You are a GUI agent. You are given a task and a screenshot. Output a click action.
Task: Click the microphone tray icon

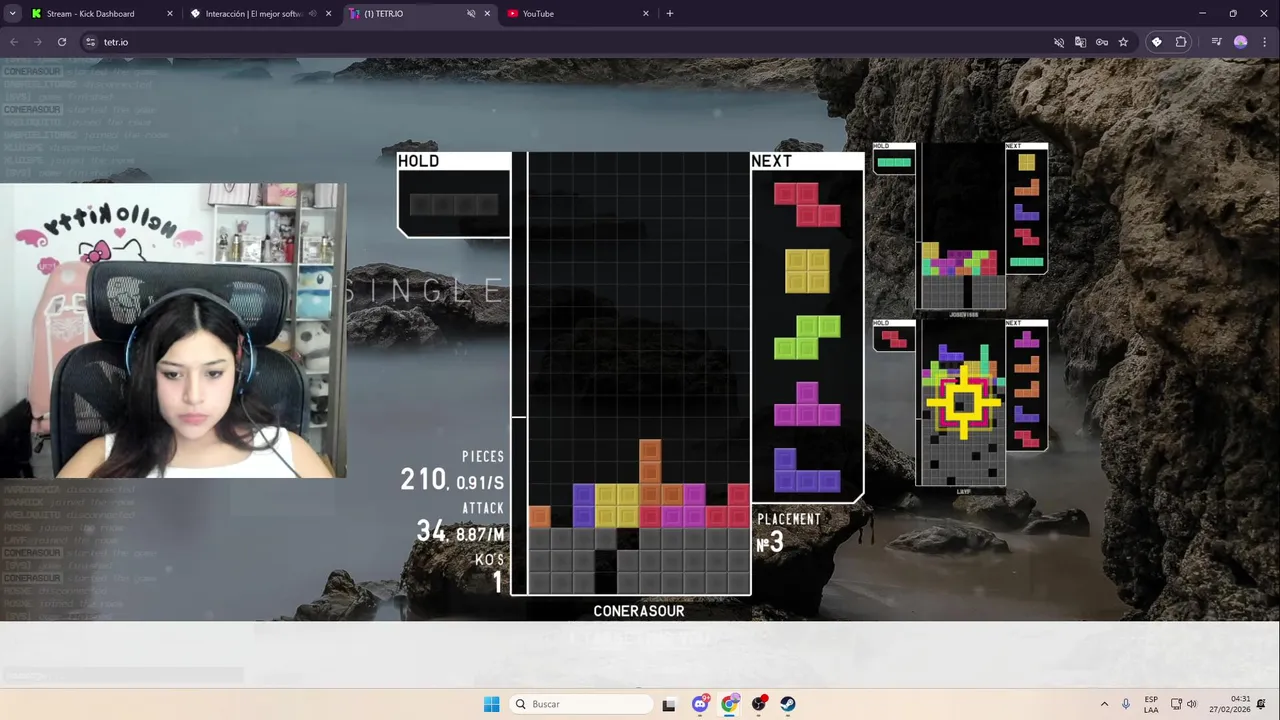[1126, 704]
